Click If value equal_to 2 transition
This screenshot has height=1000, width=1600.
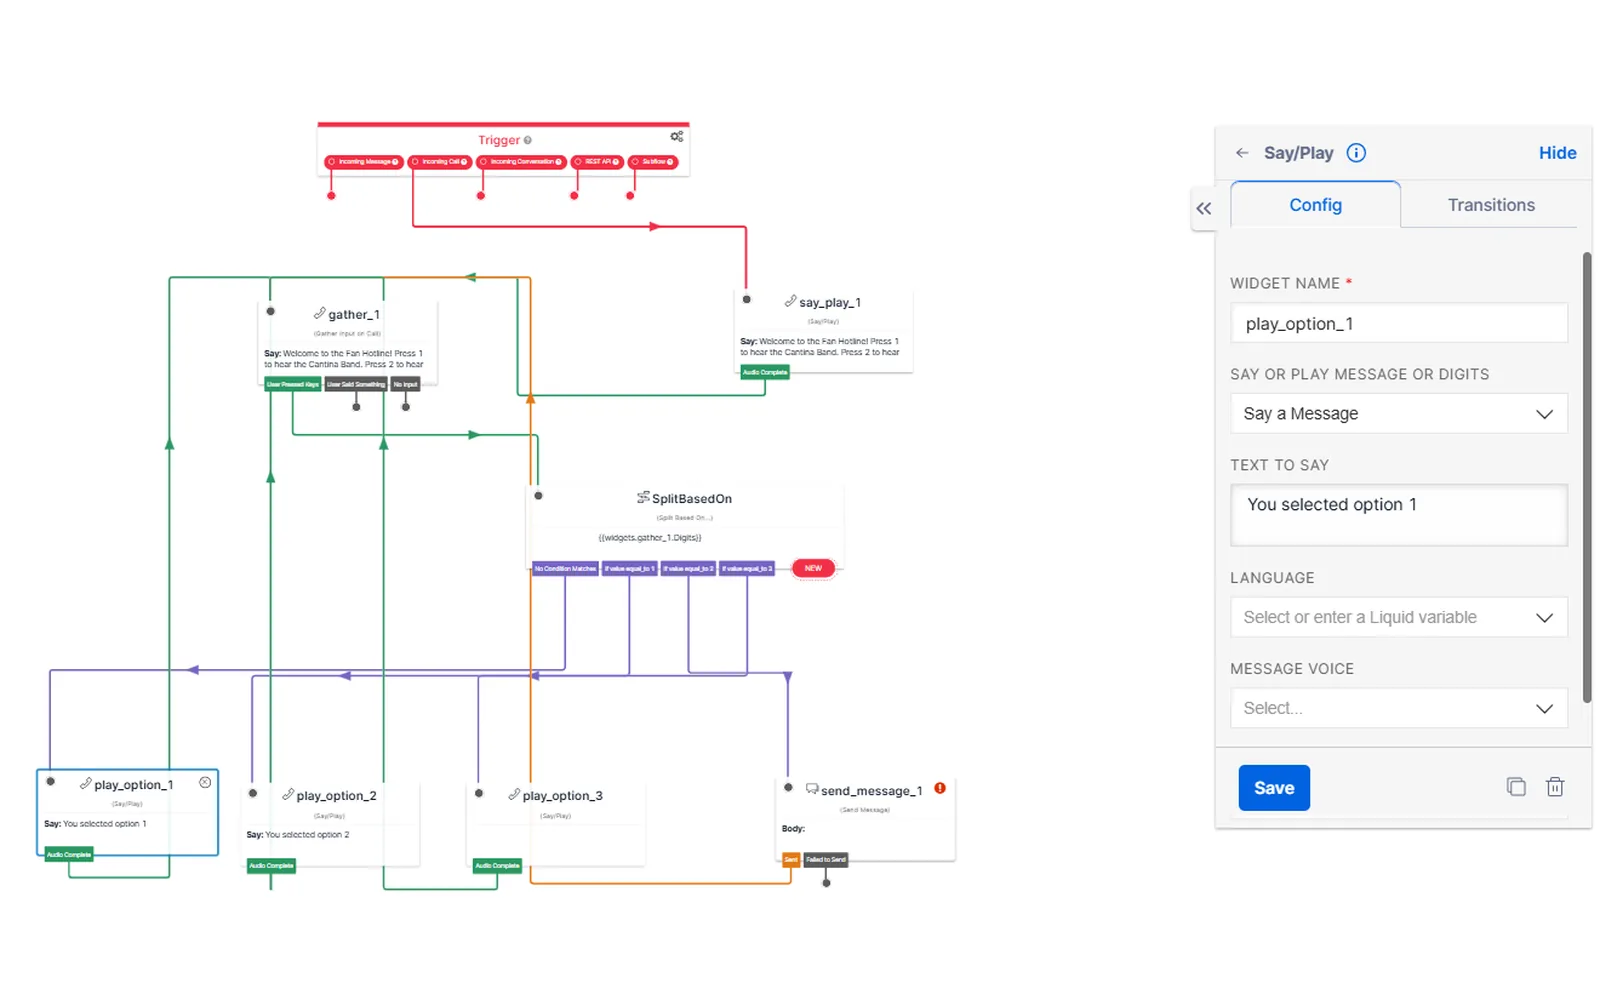point(688,568)
